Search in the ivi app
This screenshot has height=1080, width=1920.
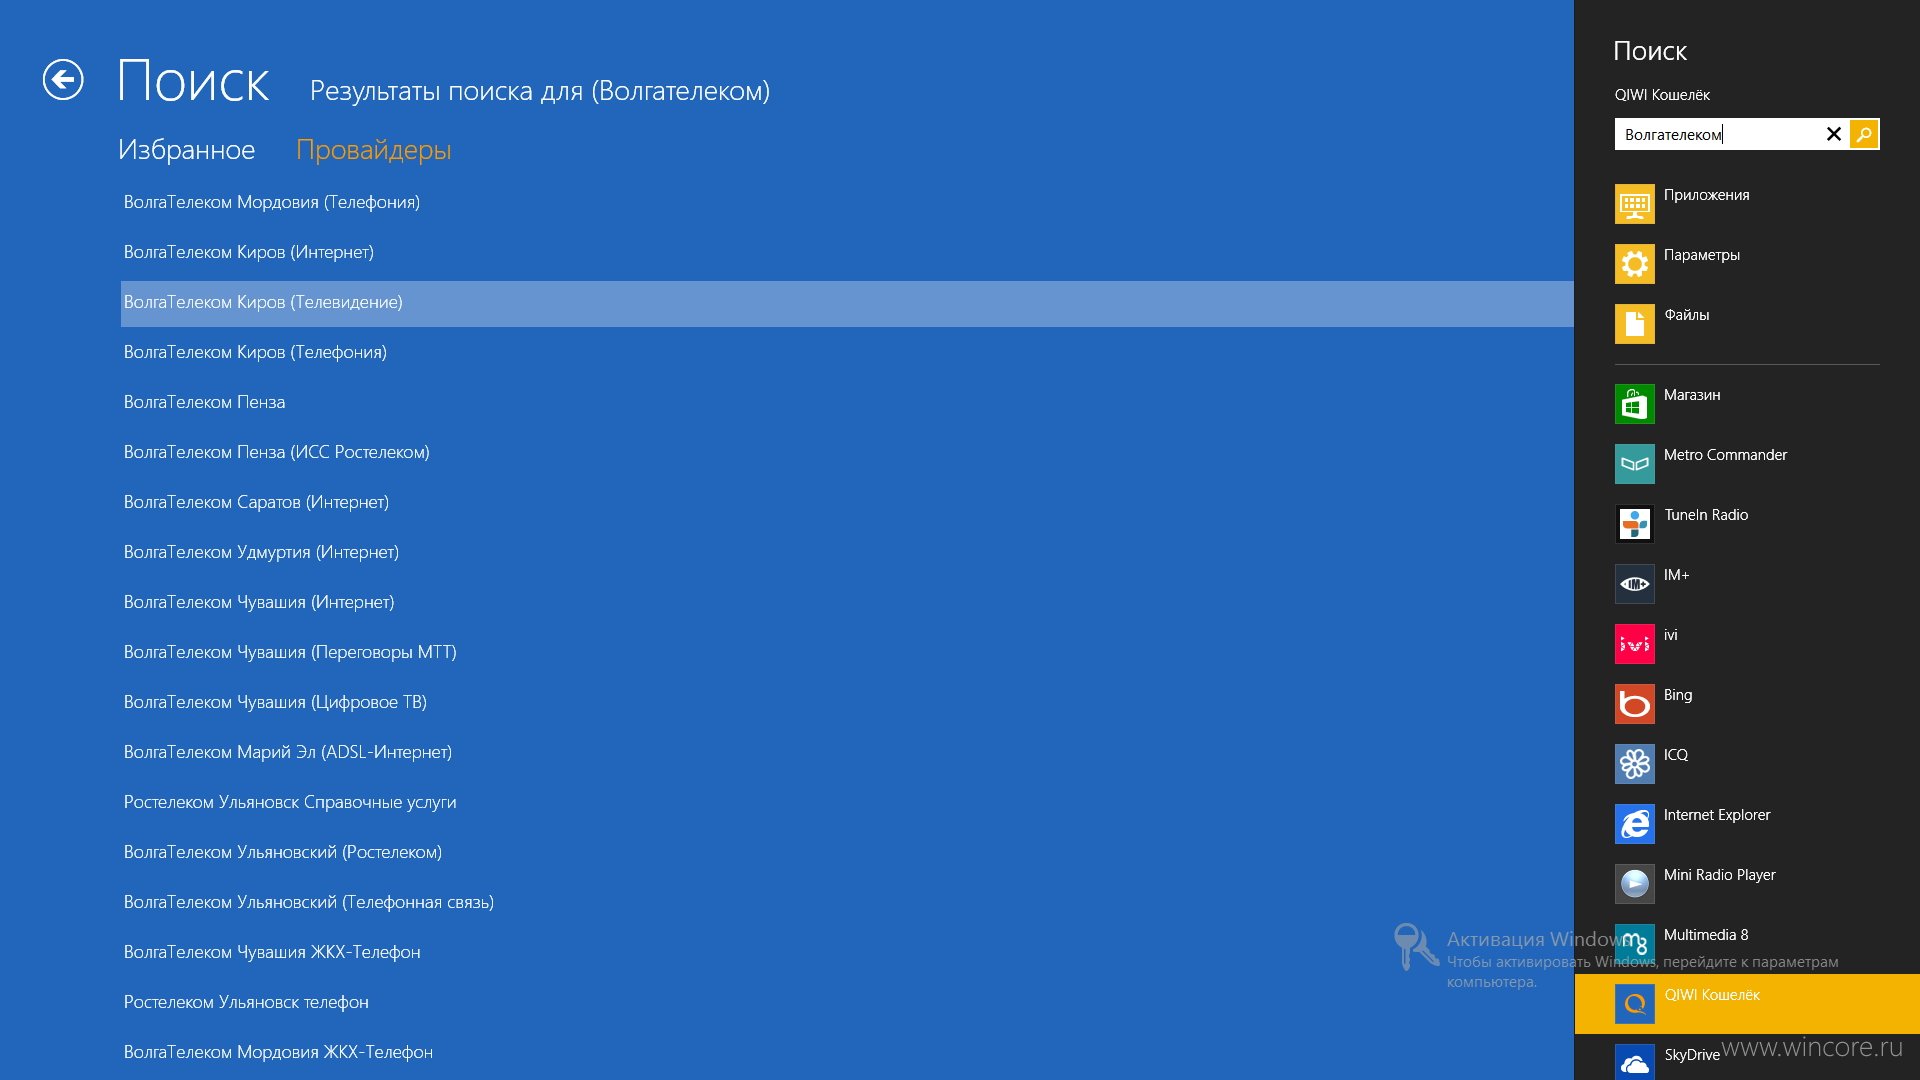click(x=1747, y=644)
